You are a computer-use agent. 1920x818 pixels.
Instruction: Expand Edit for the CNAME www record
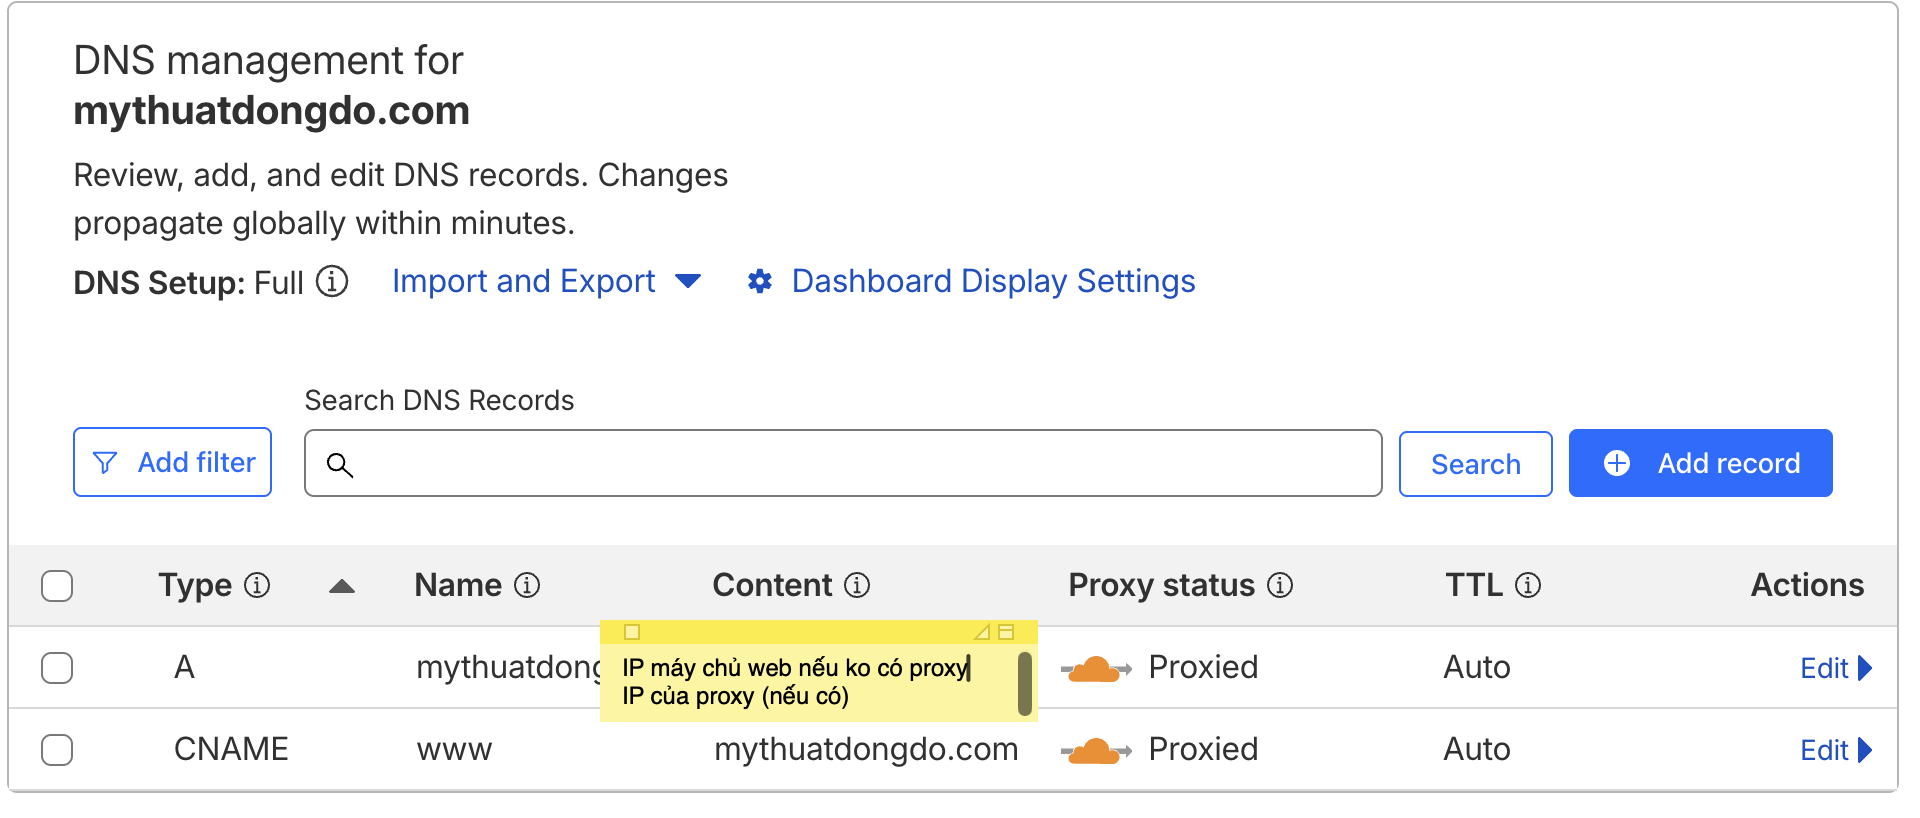1835,750
